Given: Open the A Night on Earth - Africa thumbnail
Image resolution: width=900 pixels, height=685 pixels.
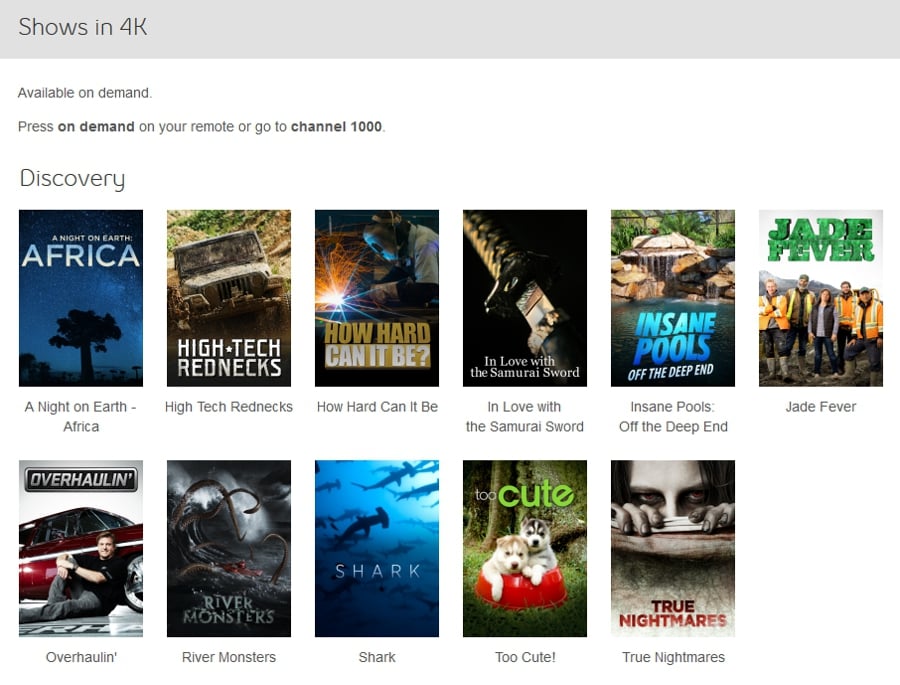Looking at the screenshot, I should pos(80,297).
